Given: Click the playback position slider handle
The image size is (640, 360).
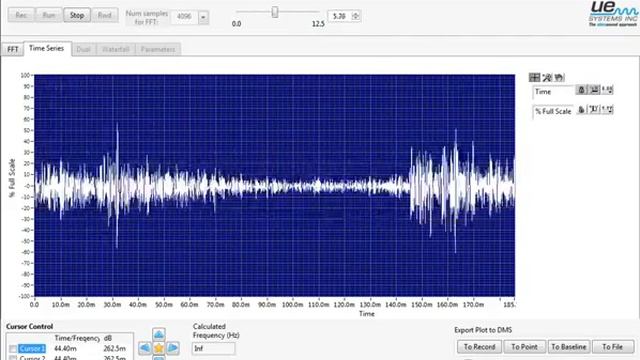Looking at the screenshot, I should point(275,12).
